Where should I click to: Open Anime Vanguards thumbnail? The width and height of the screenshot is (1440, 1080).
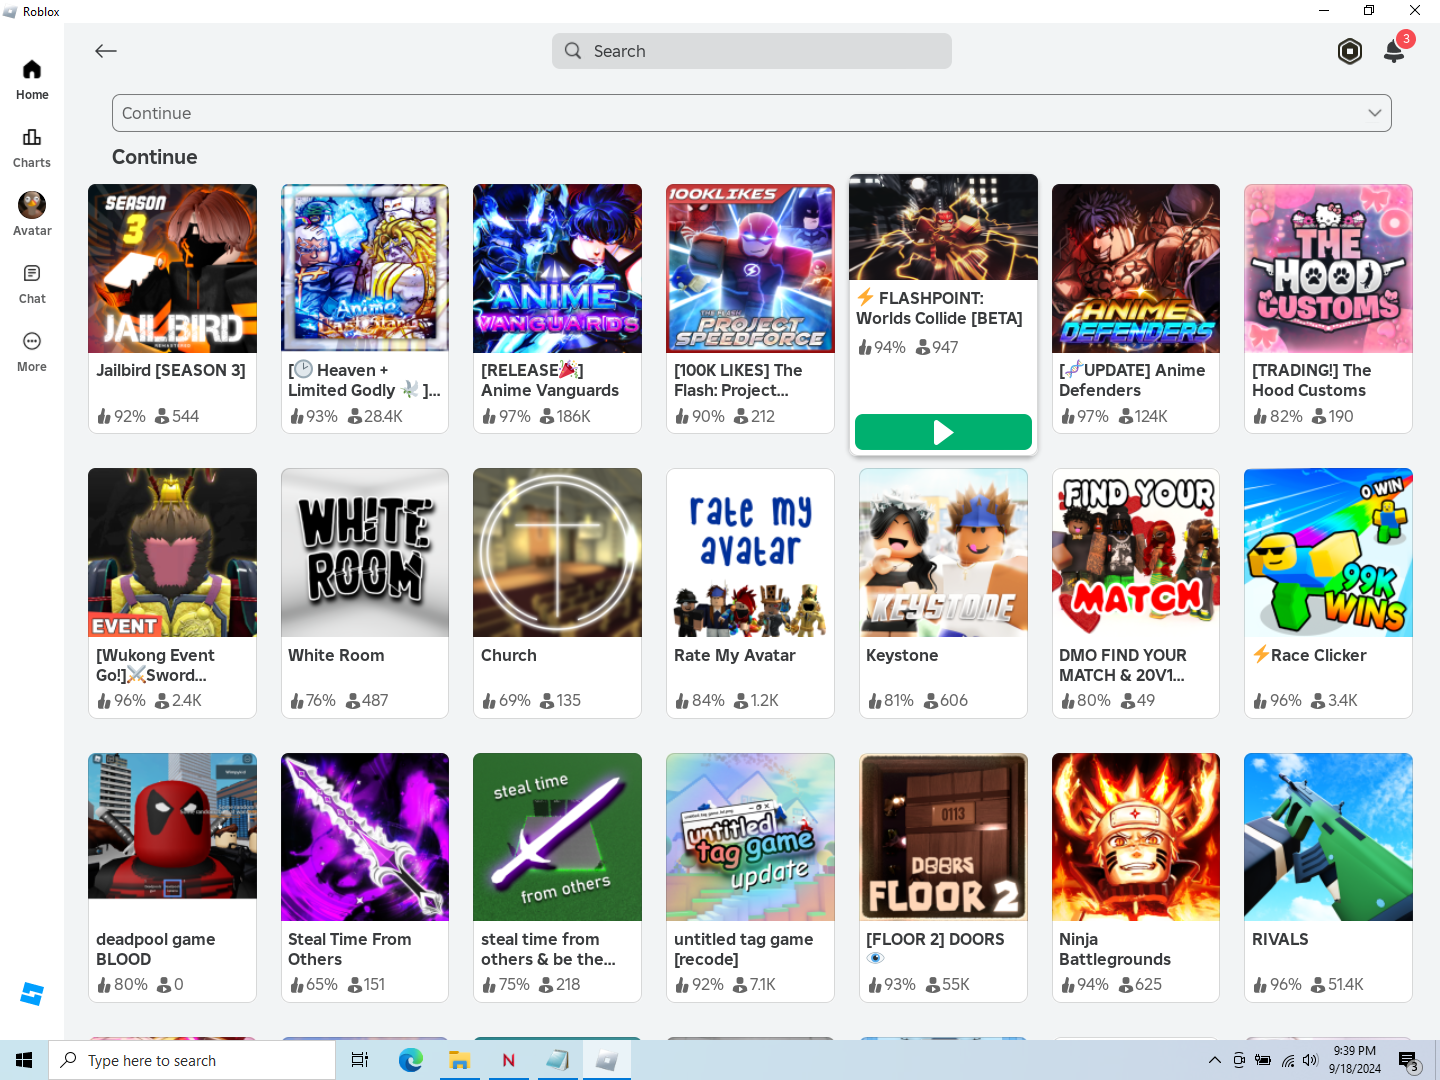557,268
